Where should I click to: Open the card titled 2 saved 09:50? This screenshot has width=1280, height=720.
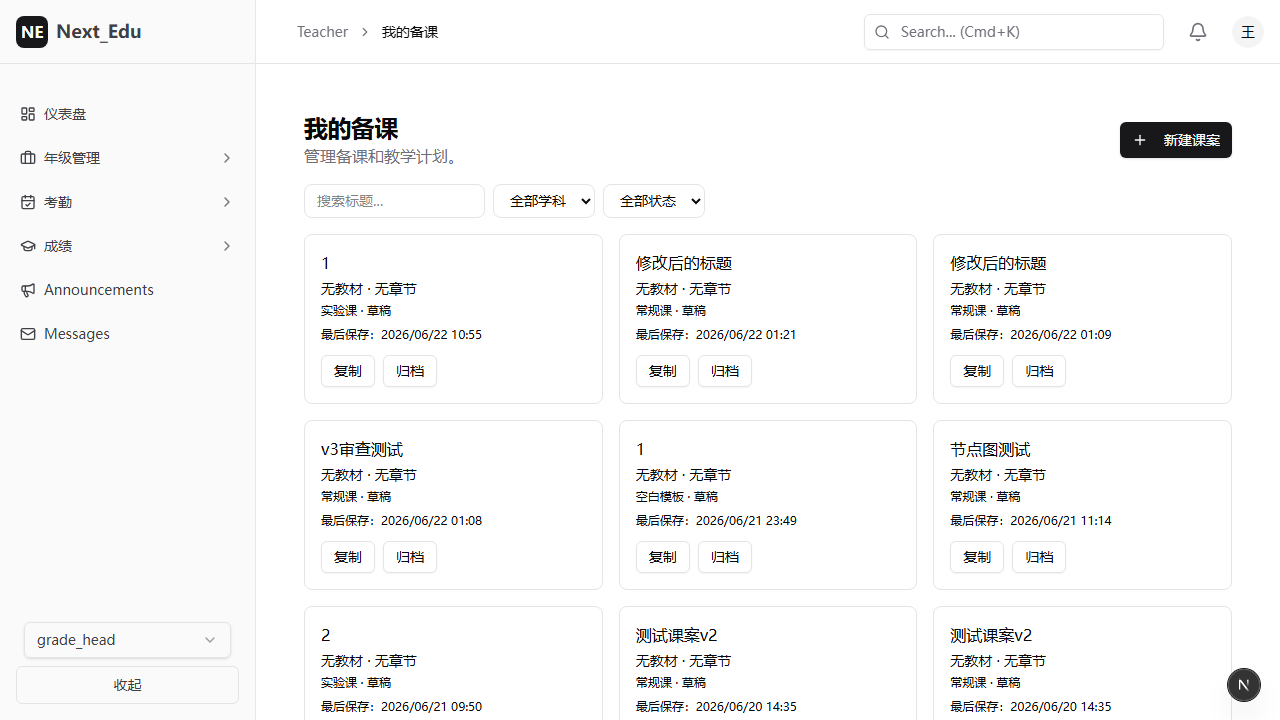click(326, 636)
